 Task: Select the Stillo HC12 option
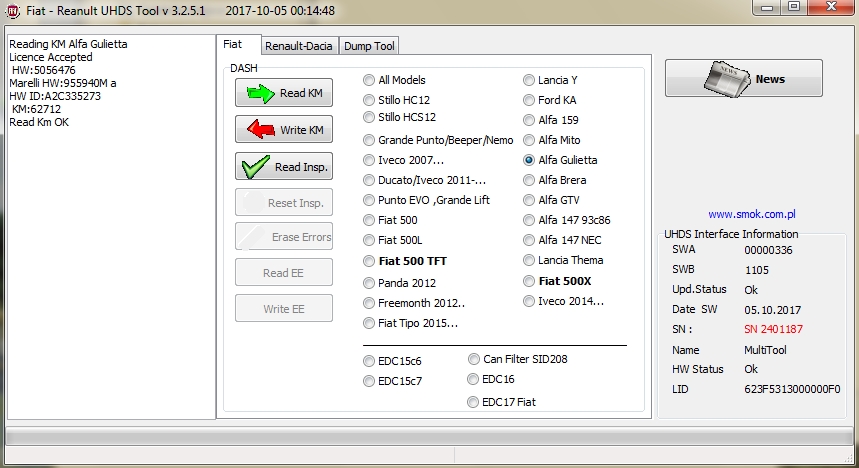(x=369, y=100)
